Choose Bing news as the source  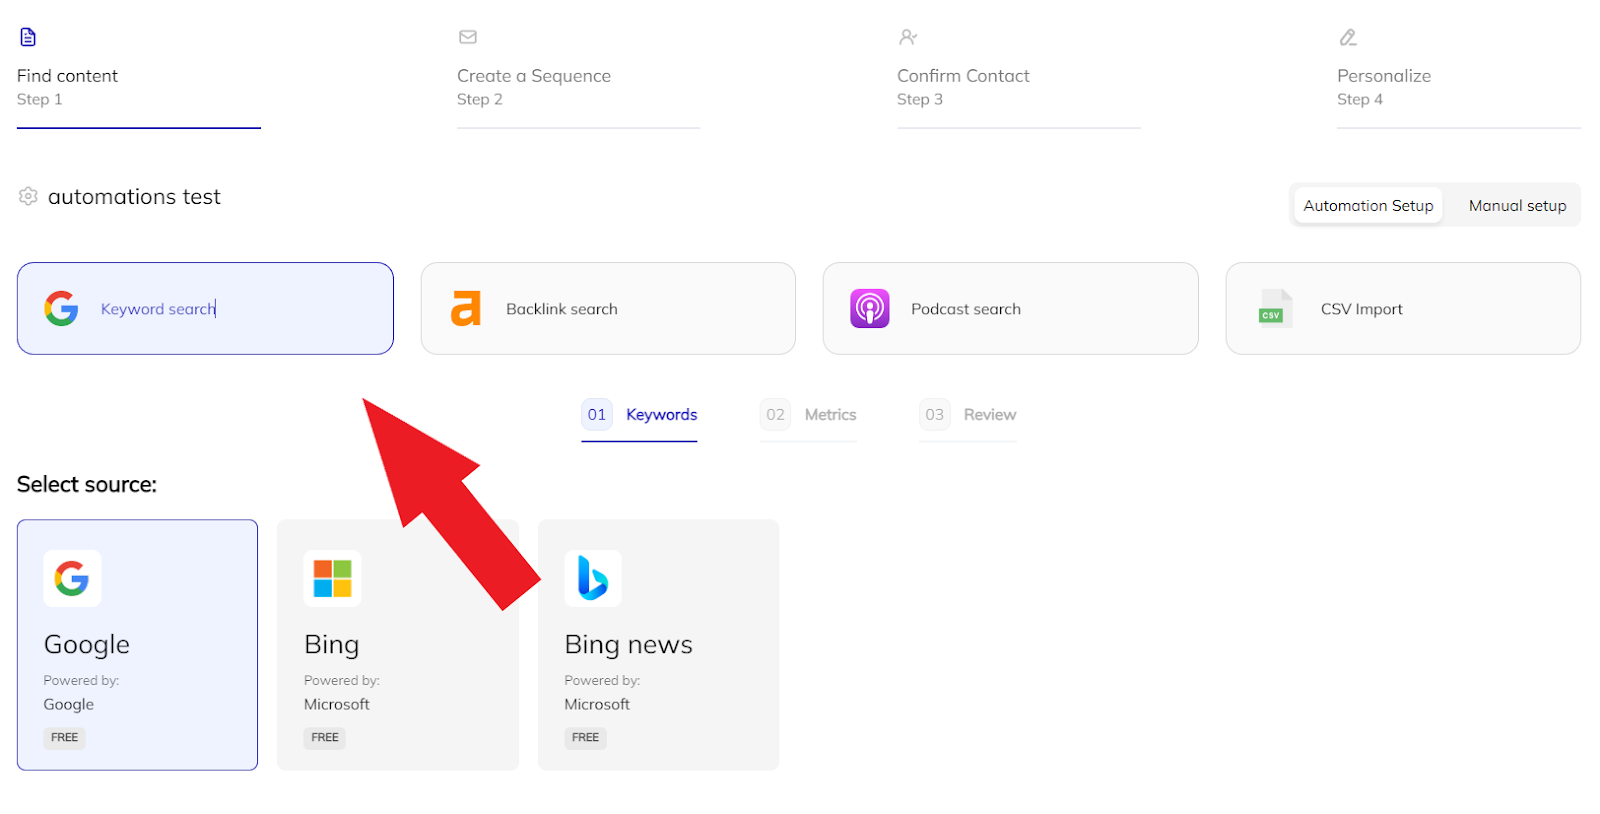click(658, 645)
